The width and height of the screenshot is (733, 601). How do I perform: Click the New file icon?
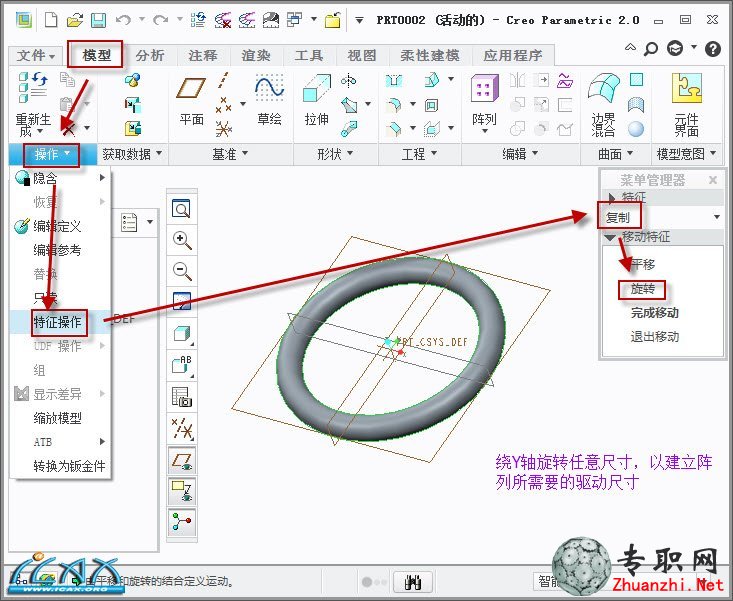tap(51, 20)
